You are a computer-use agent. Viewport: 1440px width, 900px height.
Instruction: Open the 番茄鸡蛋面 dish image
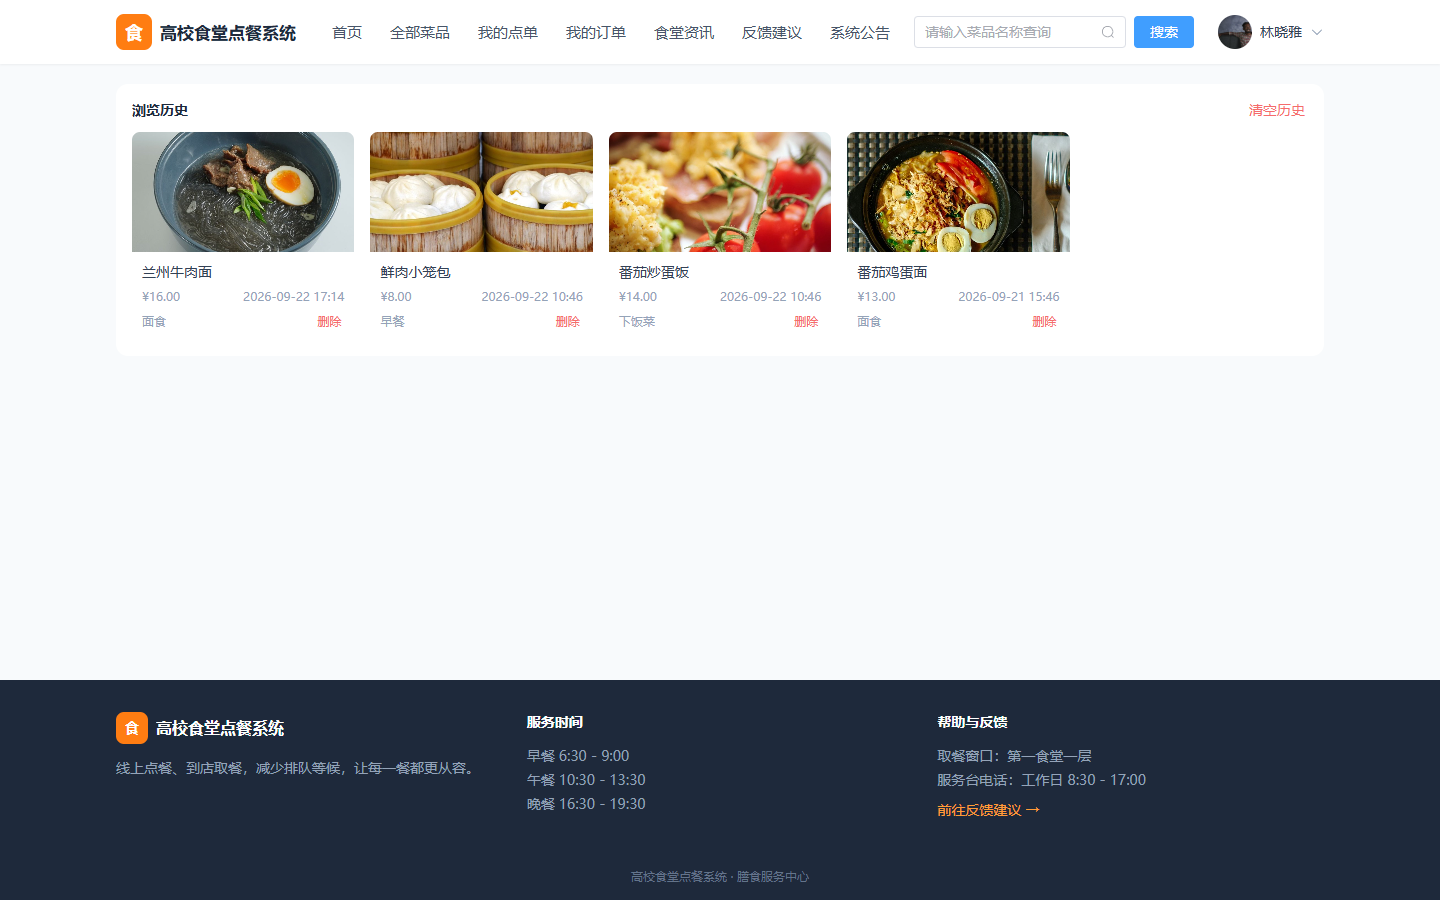pos(958,192)
